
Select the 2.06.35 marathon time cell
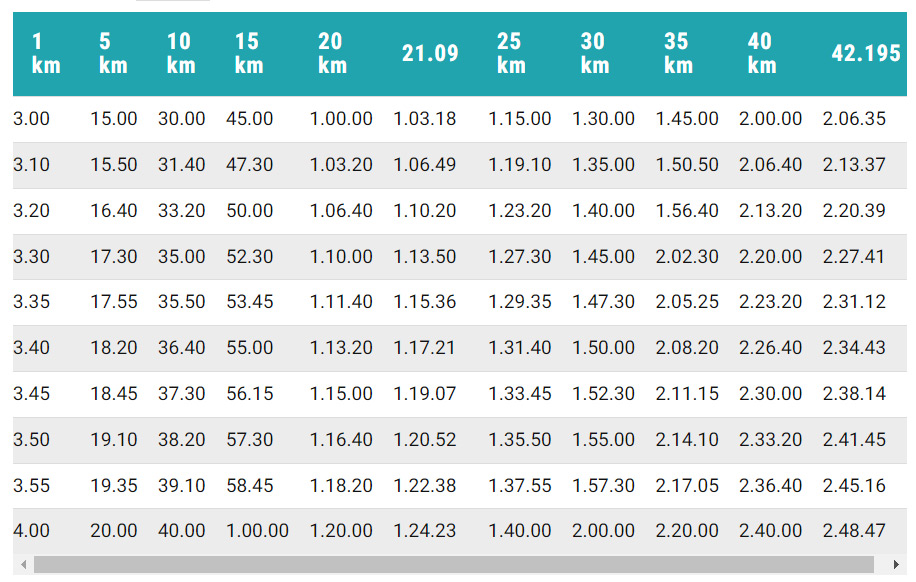[854, 119]
